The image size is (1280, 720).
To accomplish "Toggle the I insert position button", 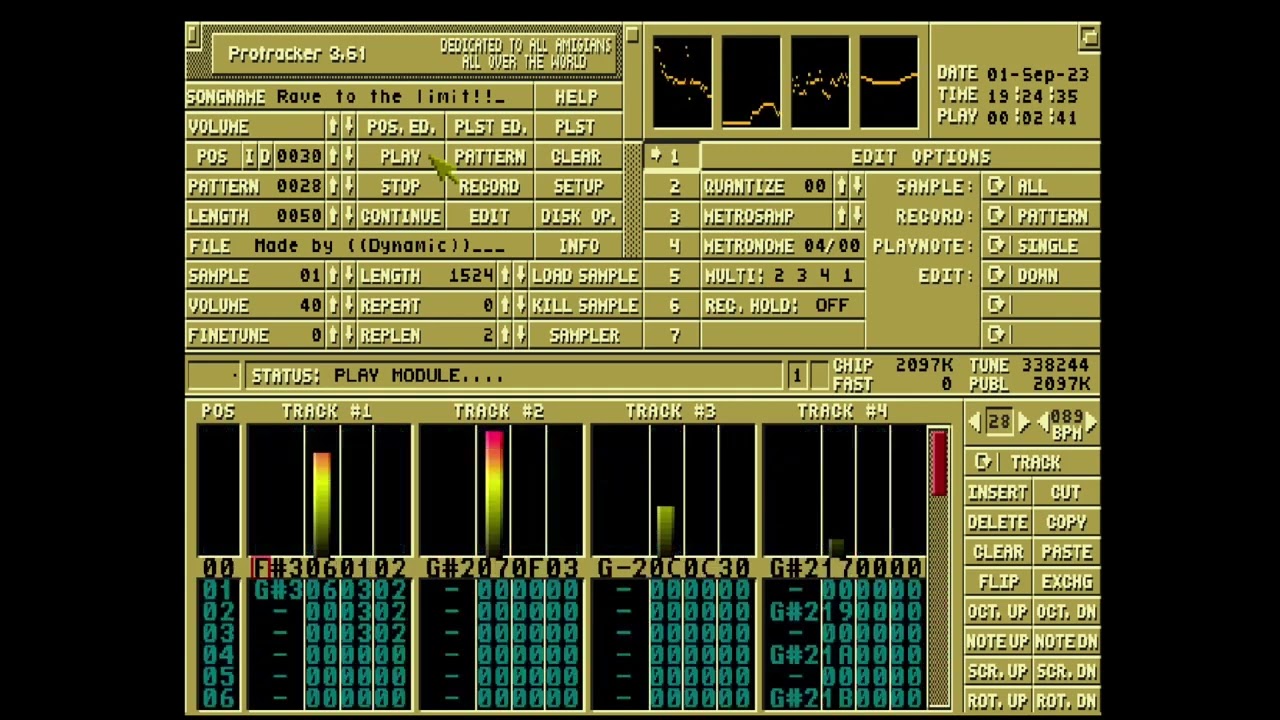I will pos(250,157).
